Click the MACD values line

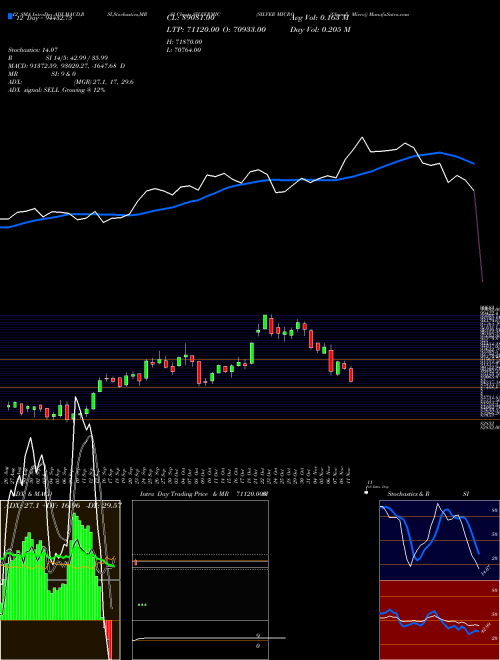click(66, 66)
